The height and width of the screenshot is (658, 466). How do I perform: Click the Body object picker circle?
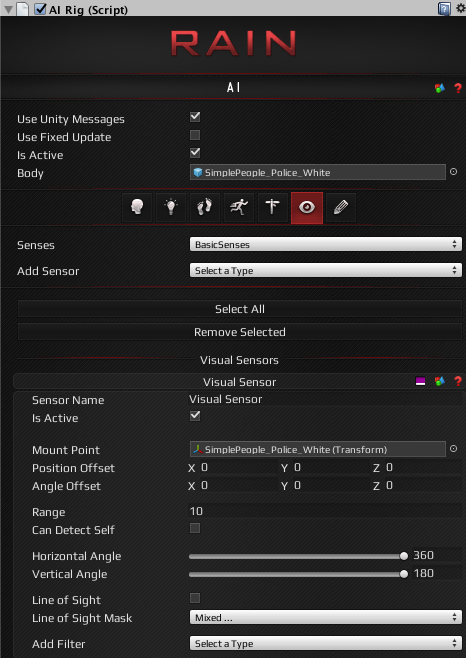(453, 171)
